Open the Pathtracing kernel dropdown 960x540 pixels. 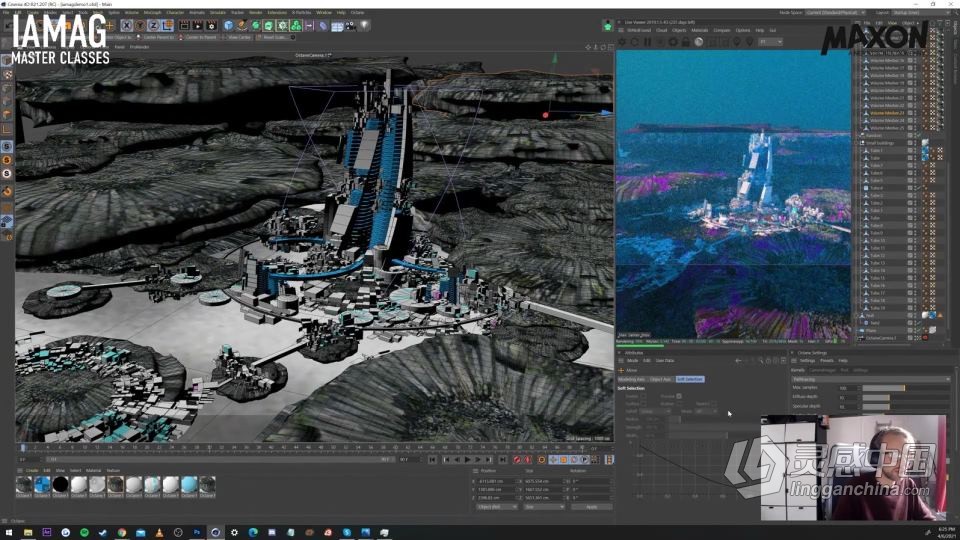click(x=871, y=380)
